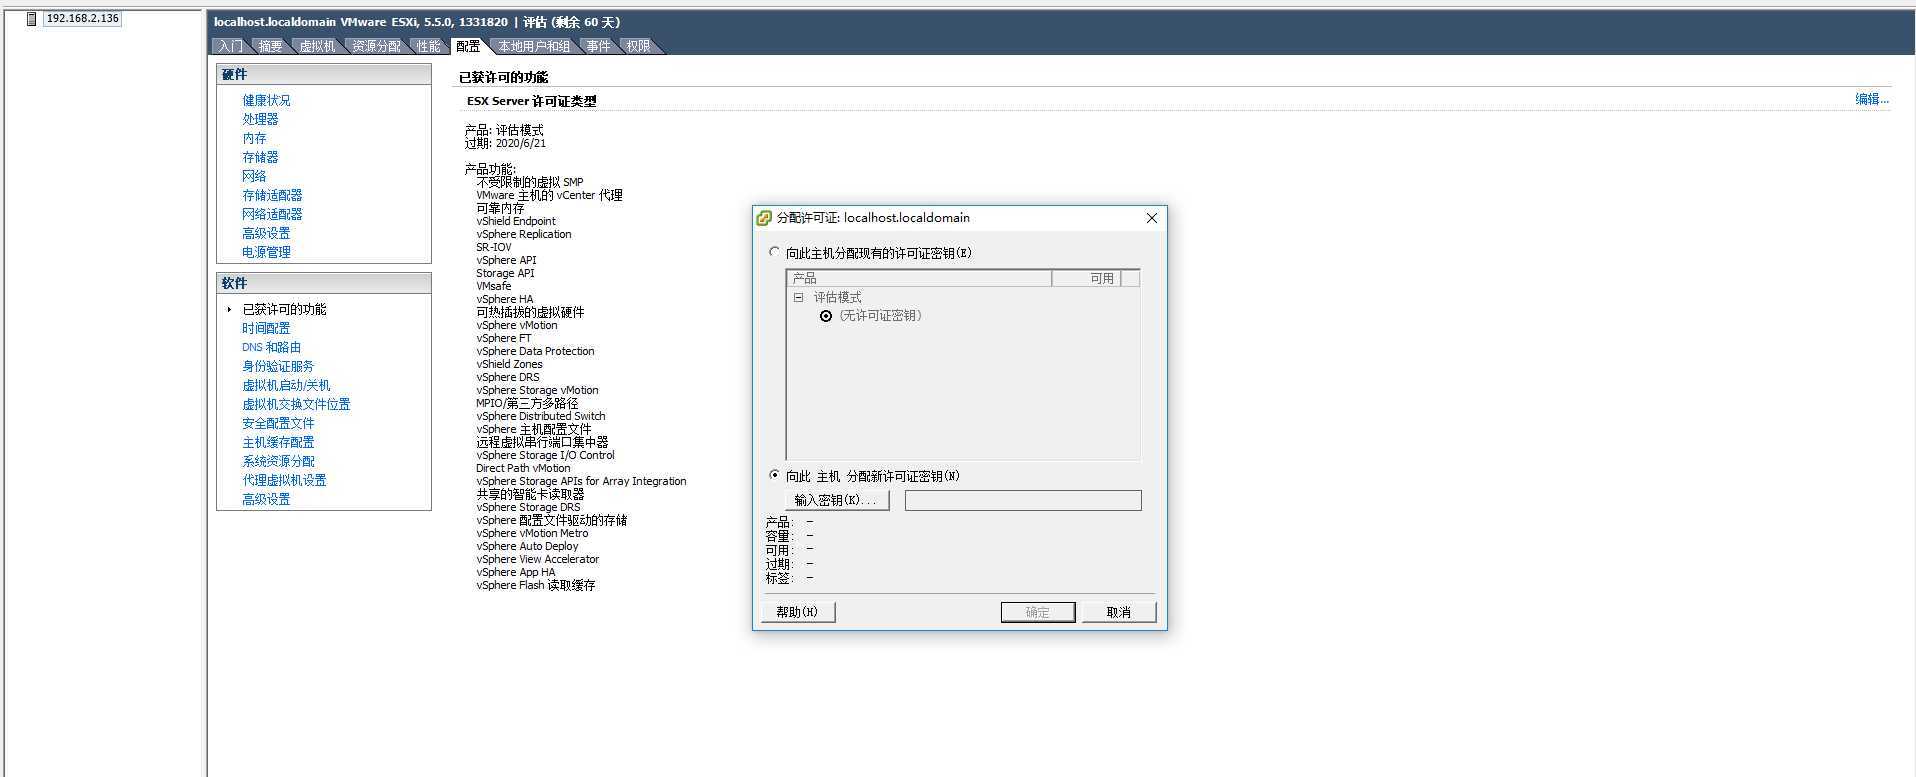Select 已获许可的功能 in the software panel
The width and height of the screenshot is (1916, 777).
click(x=284, y=309)
